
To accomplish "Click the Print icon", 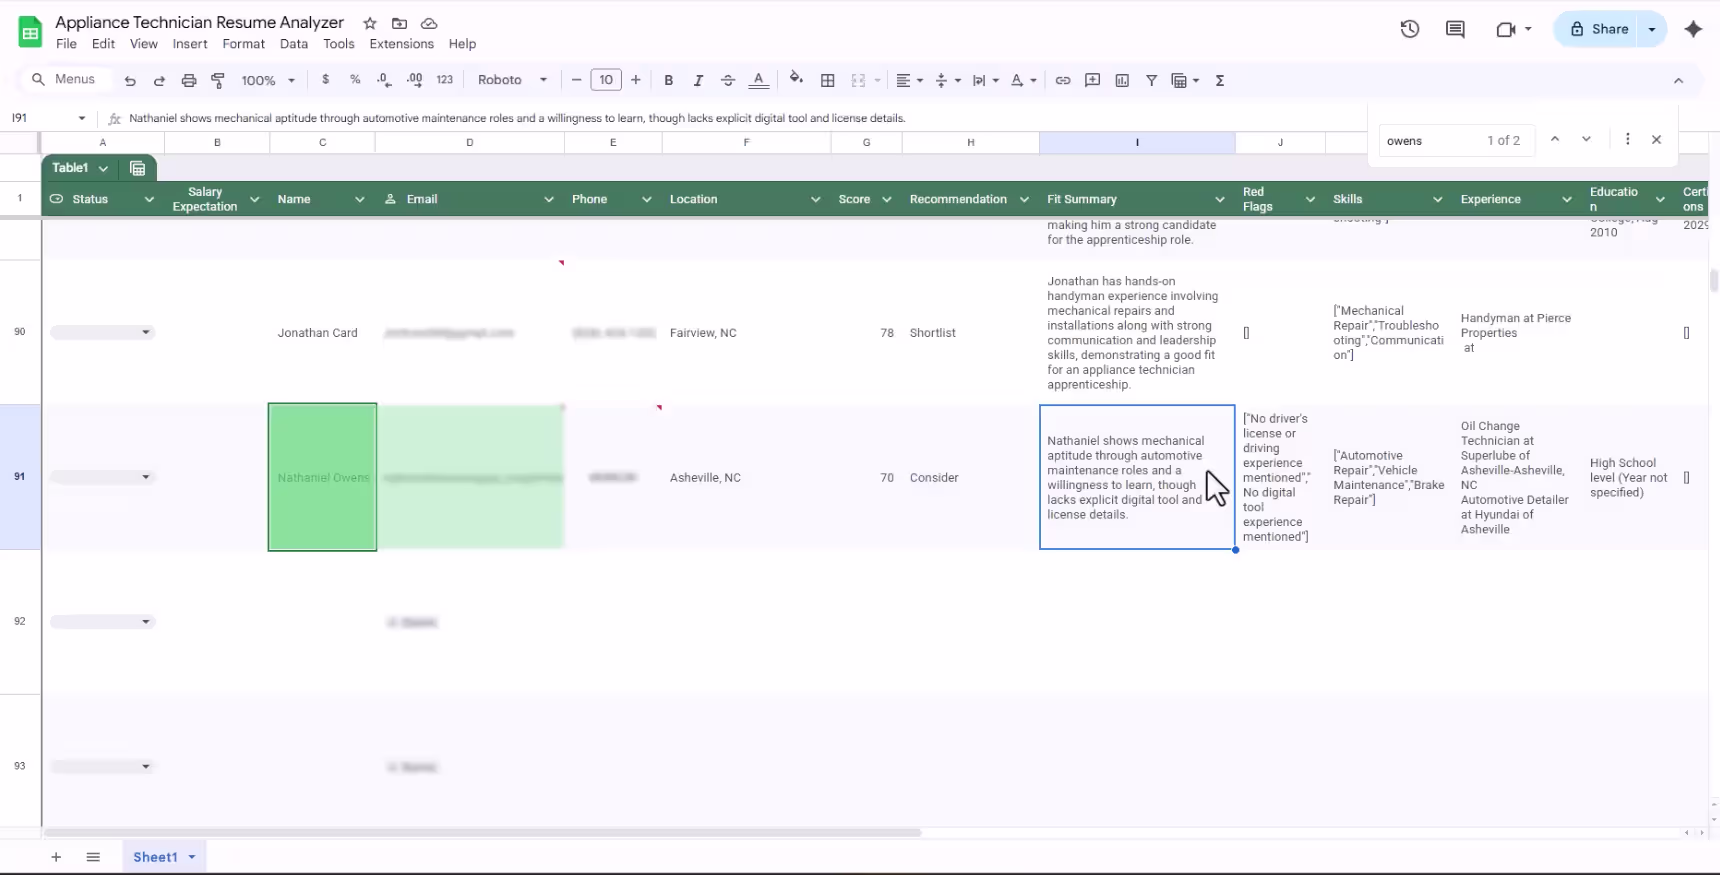I will click(x=188, y=80).
